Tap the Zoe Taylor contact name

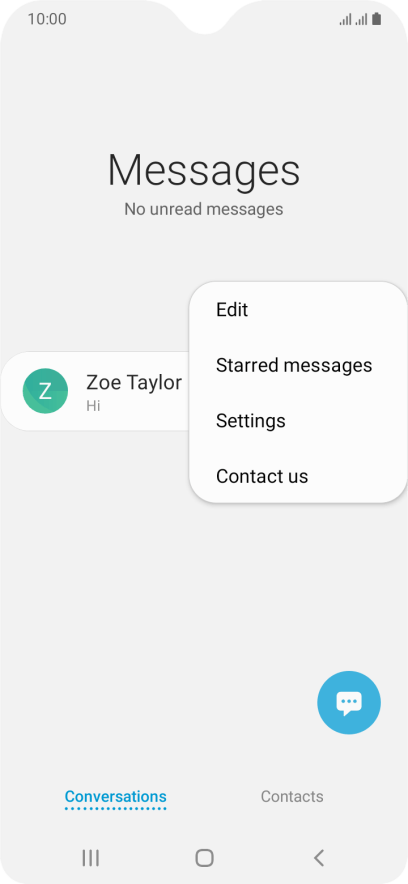(134, 382)
